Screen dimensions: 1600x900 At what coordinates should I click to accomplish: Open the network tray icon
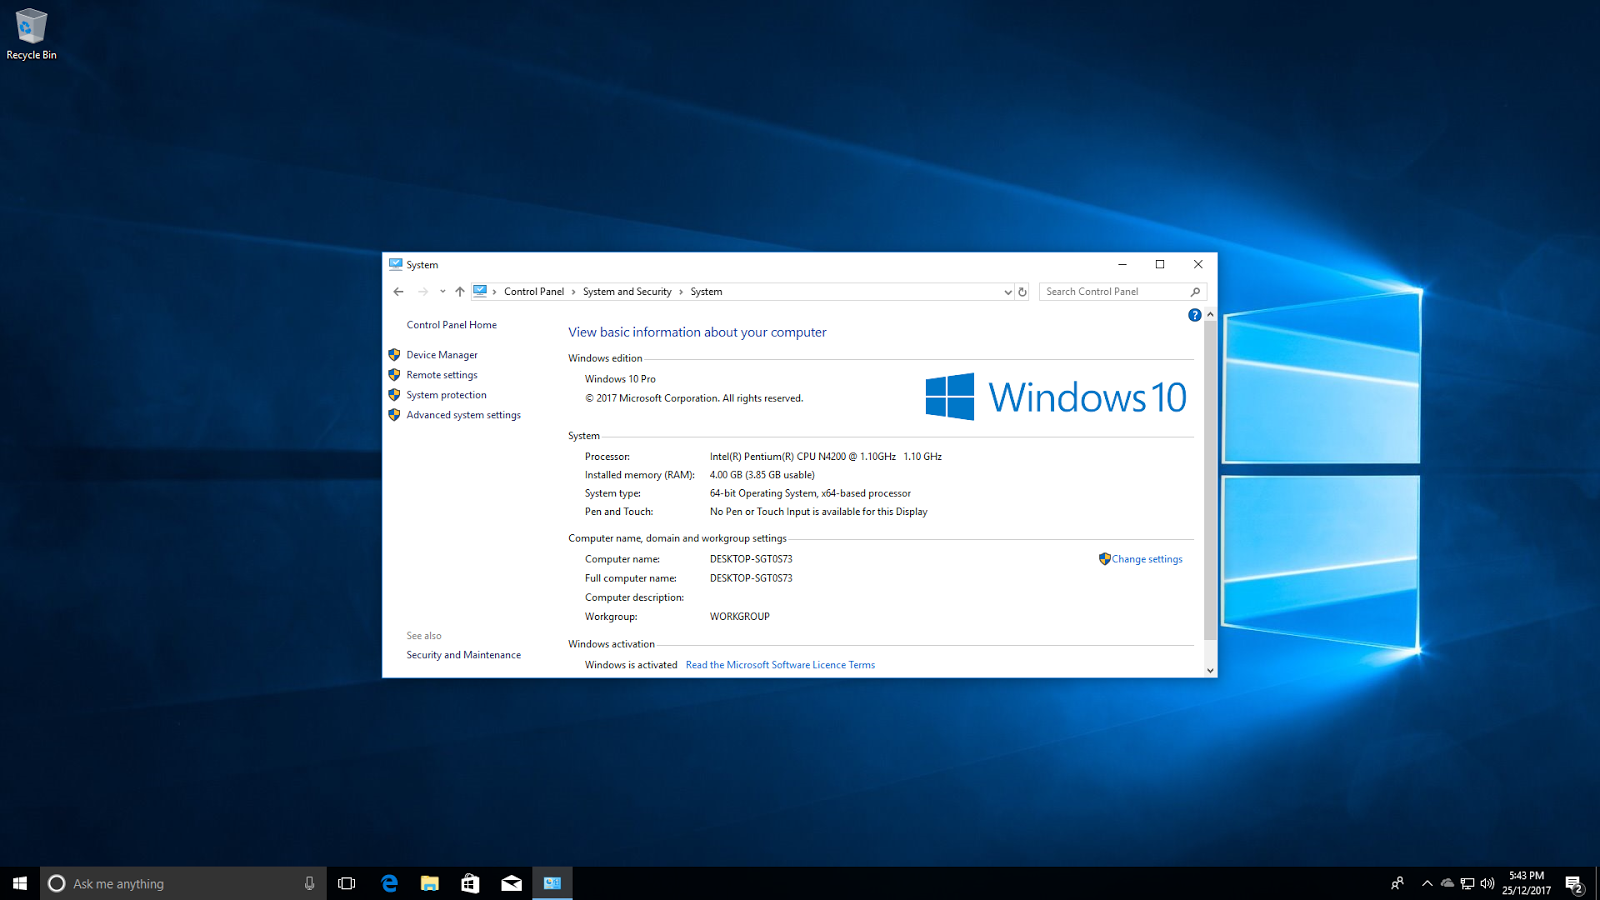[1467, 883]
